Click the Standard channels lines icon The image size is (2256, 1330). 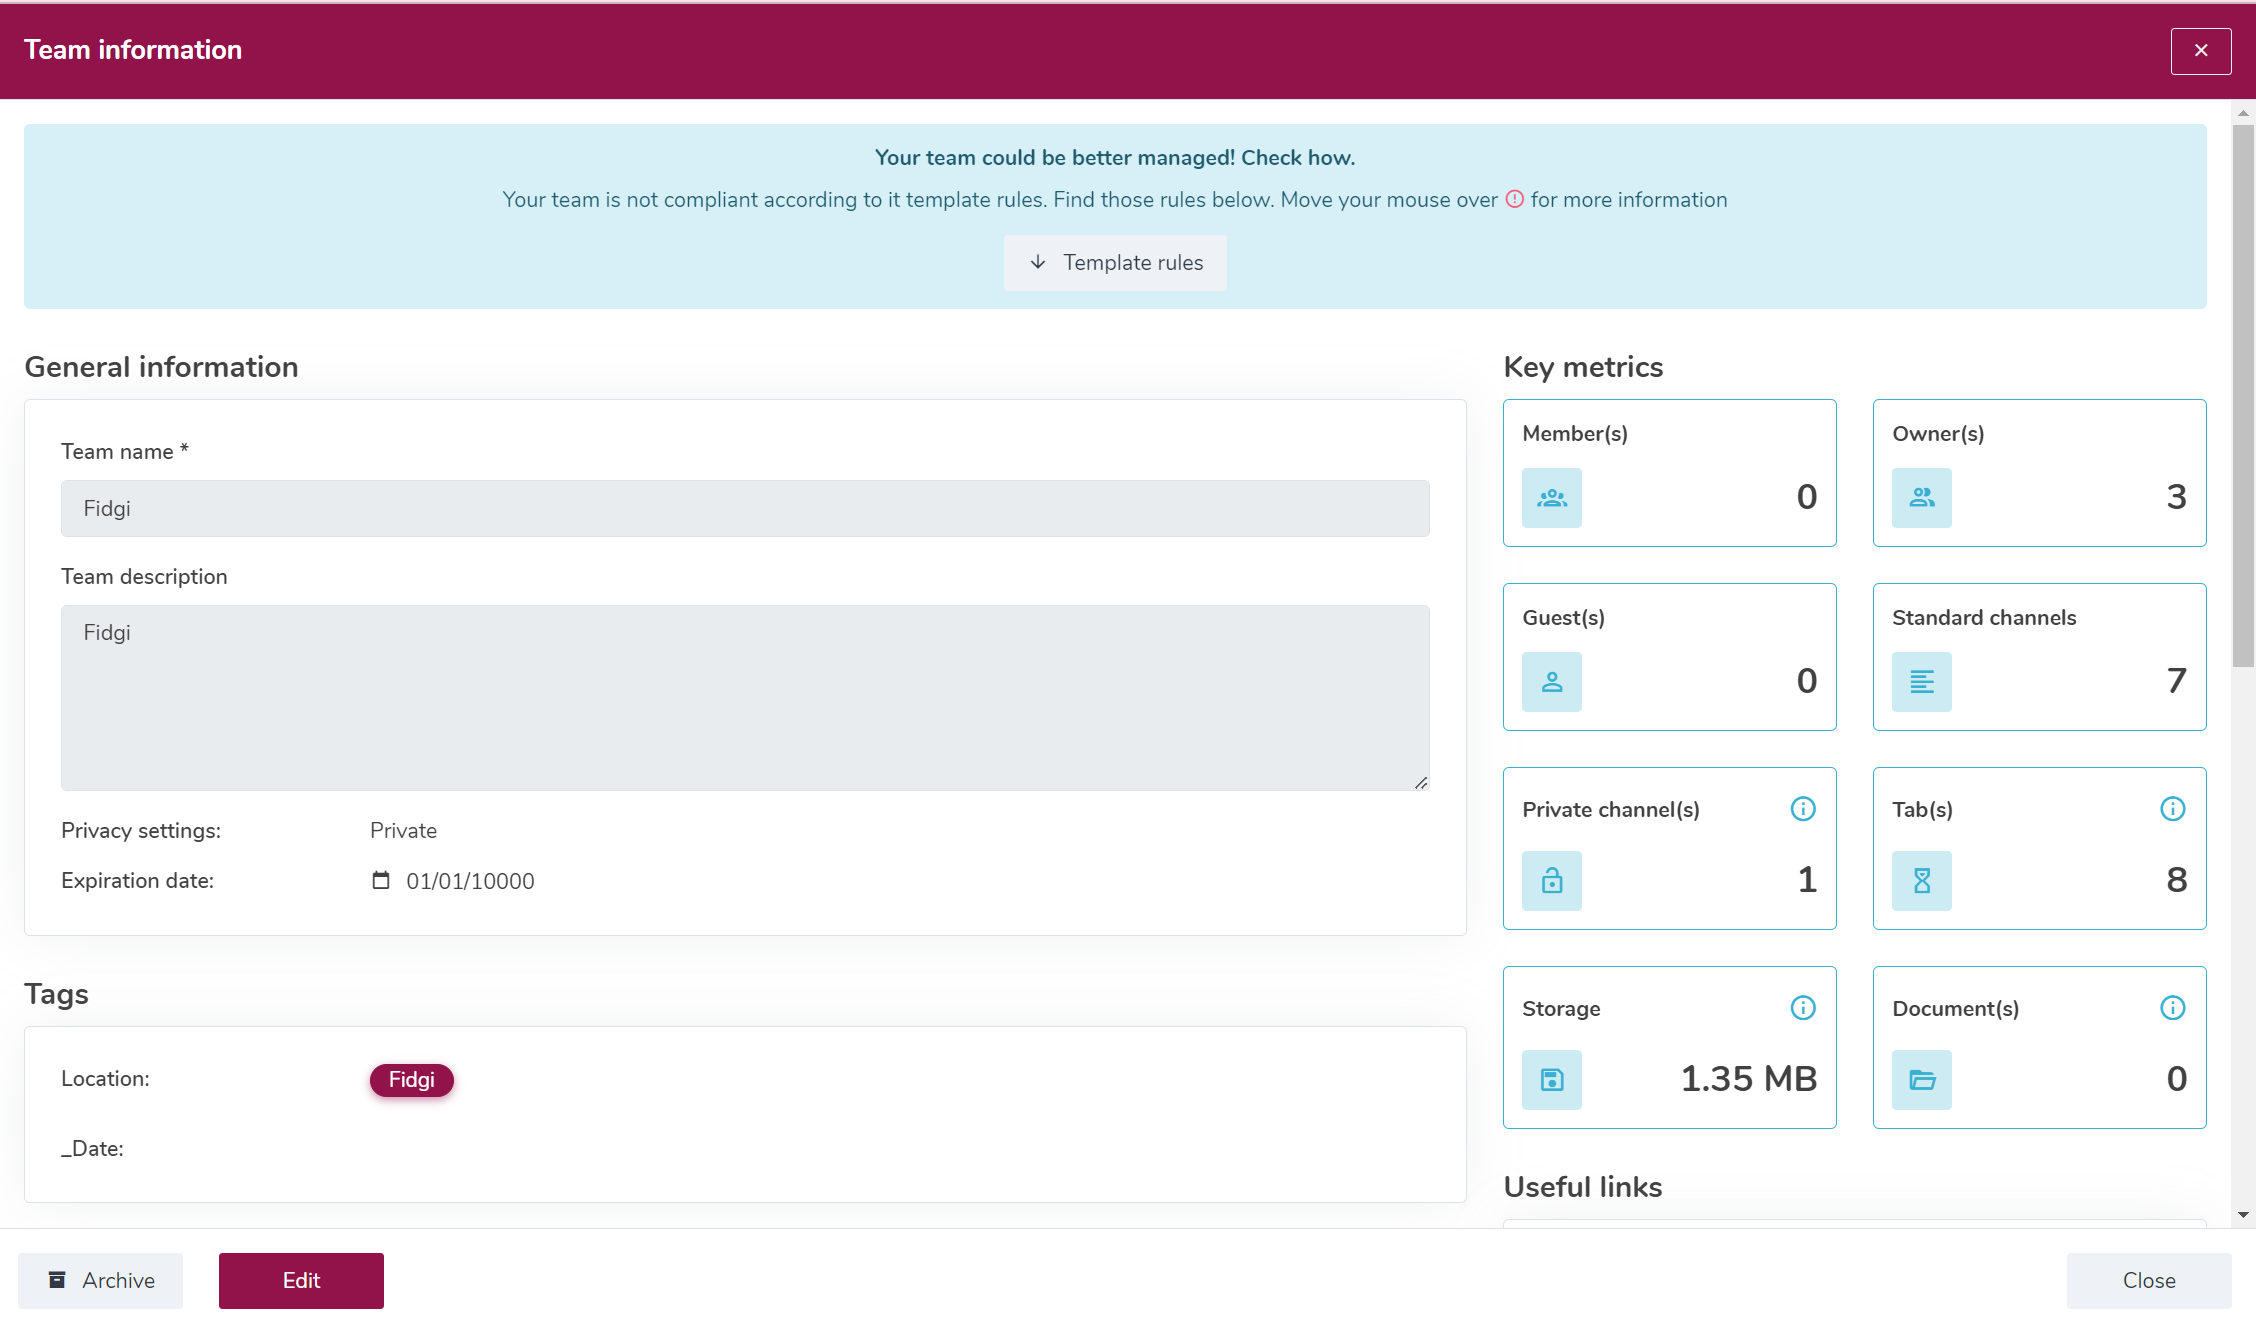pos(1922,682)
